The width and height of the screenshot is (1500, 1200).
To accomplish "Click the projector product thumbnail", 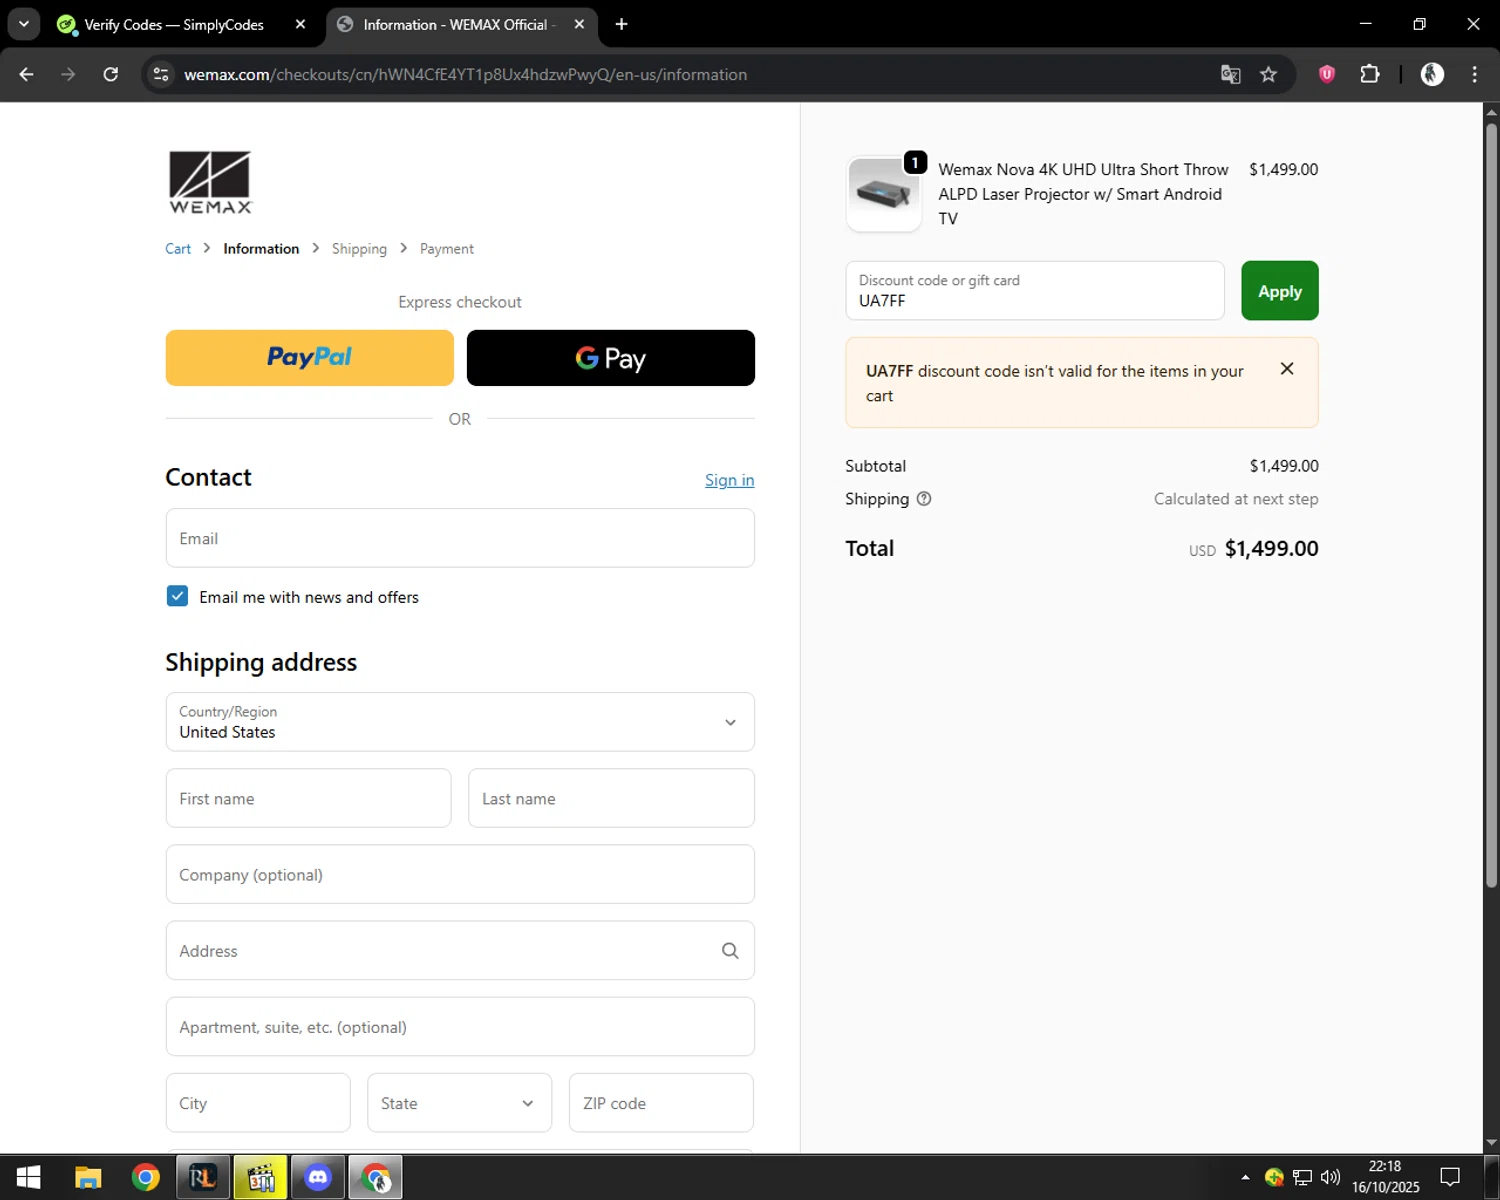I will (884, 194).
